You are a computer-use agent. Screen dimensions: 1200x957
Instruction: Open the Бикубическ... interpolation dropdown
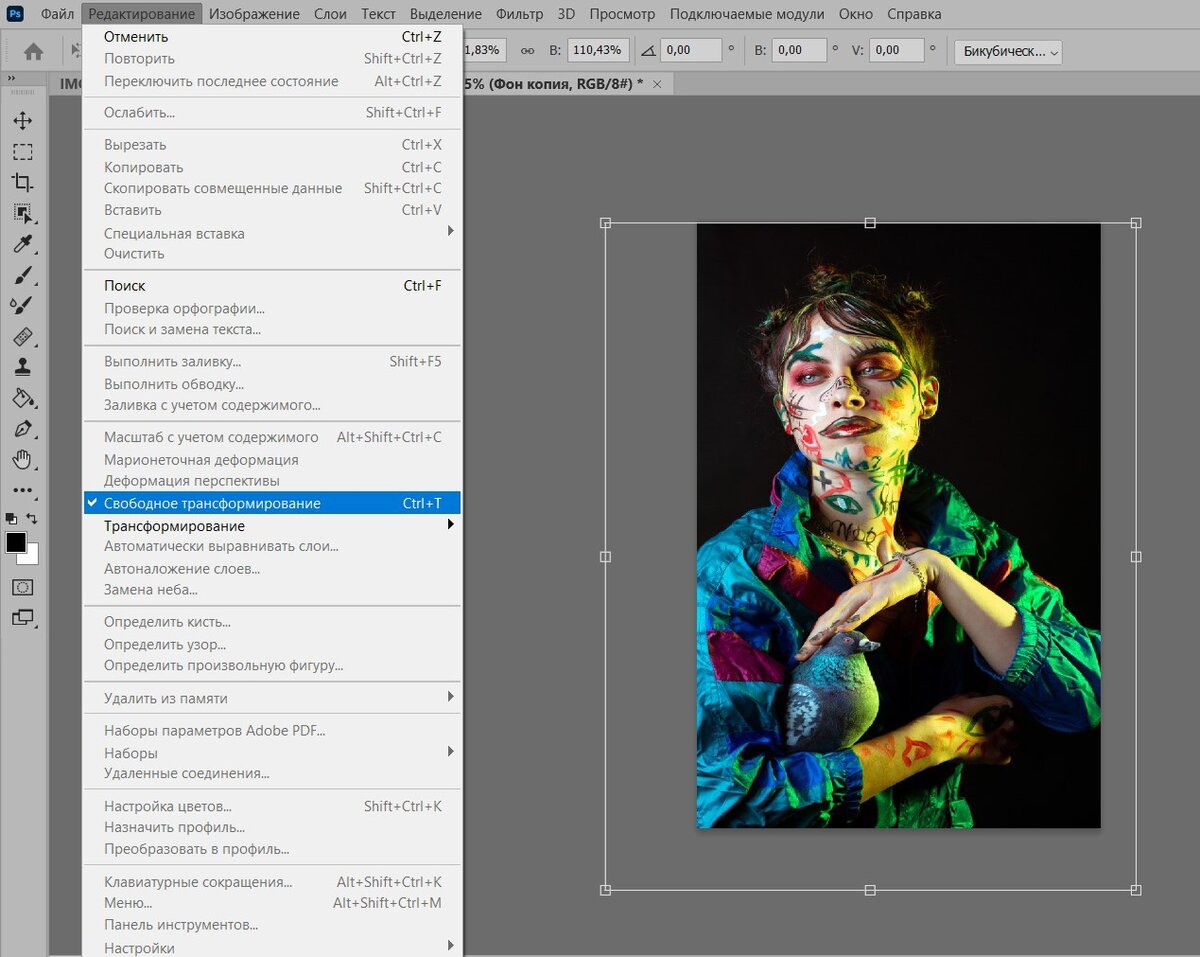pyautogui.click(x=1008, y=51)
